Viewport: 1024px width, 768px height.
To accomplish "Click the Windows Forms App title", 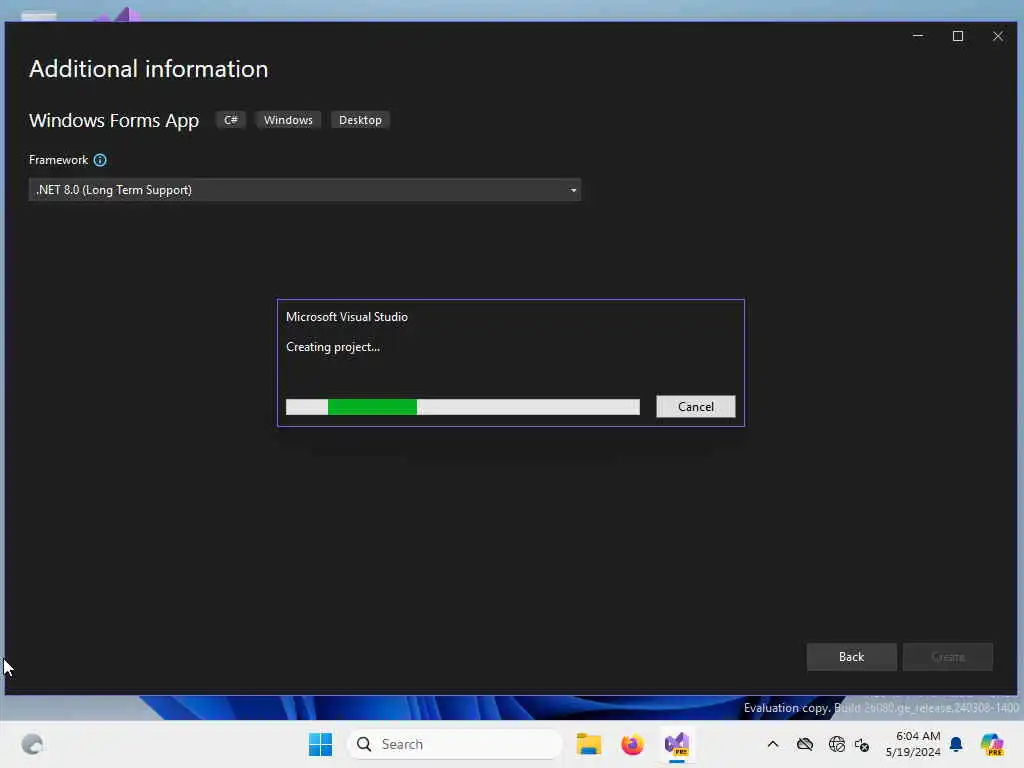I will (114, 121).
